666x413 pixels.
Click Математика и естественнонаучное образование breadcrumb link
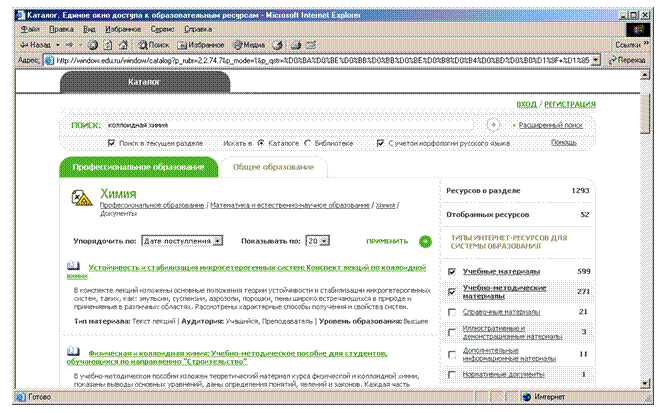pyautogui.click(x=290, y=205)
